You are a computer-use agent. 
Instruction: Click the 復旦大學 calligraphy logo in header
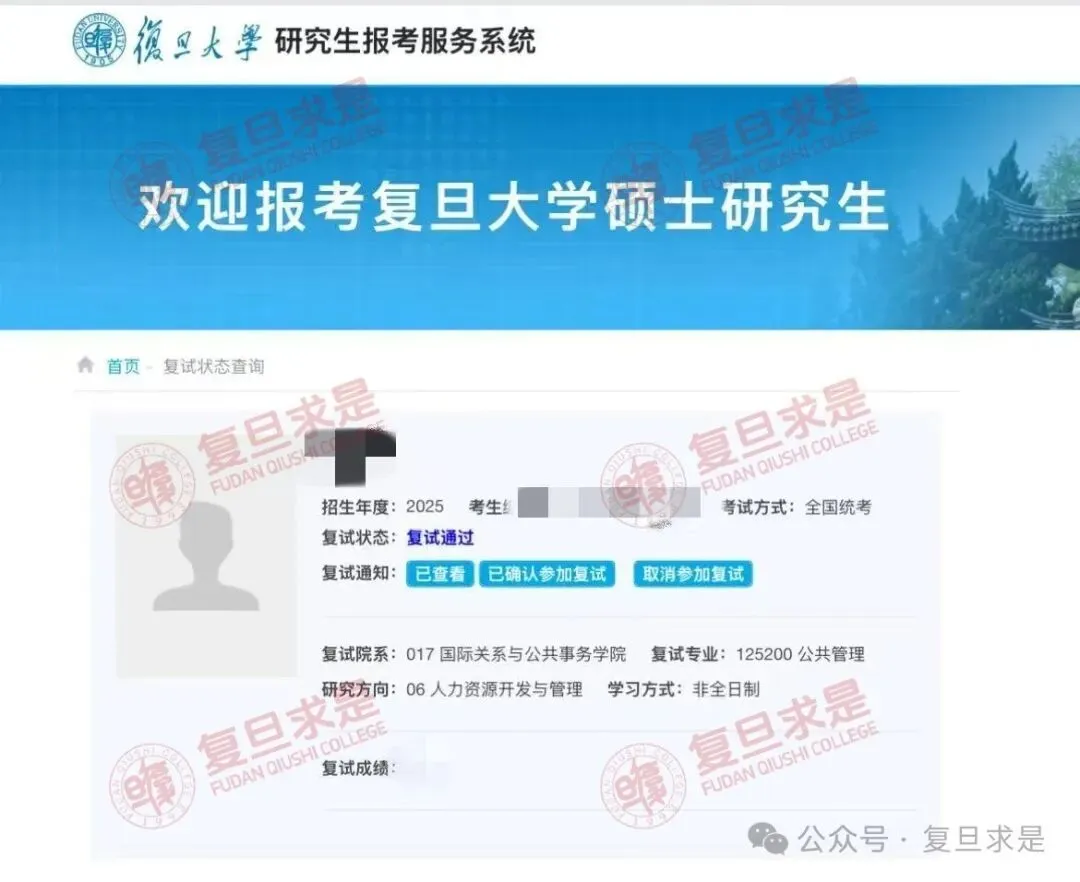coord(198,40)
